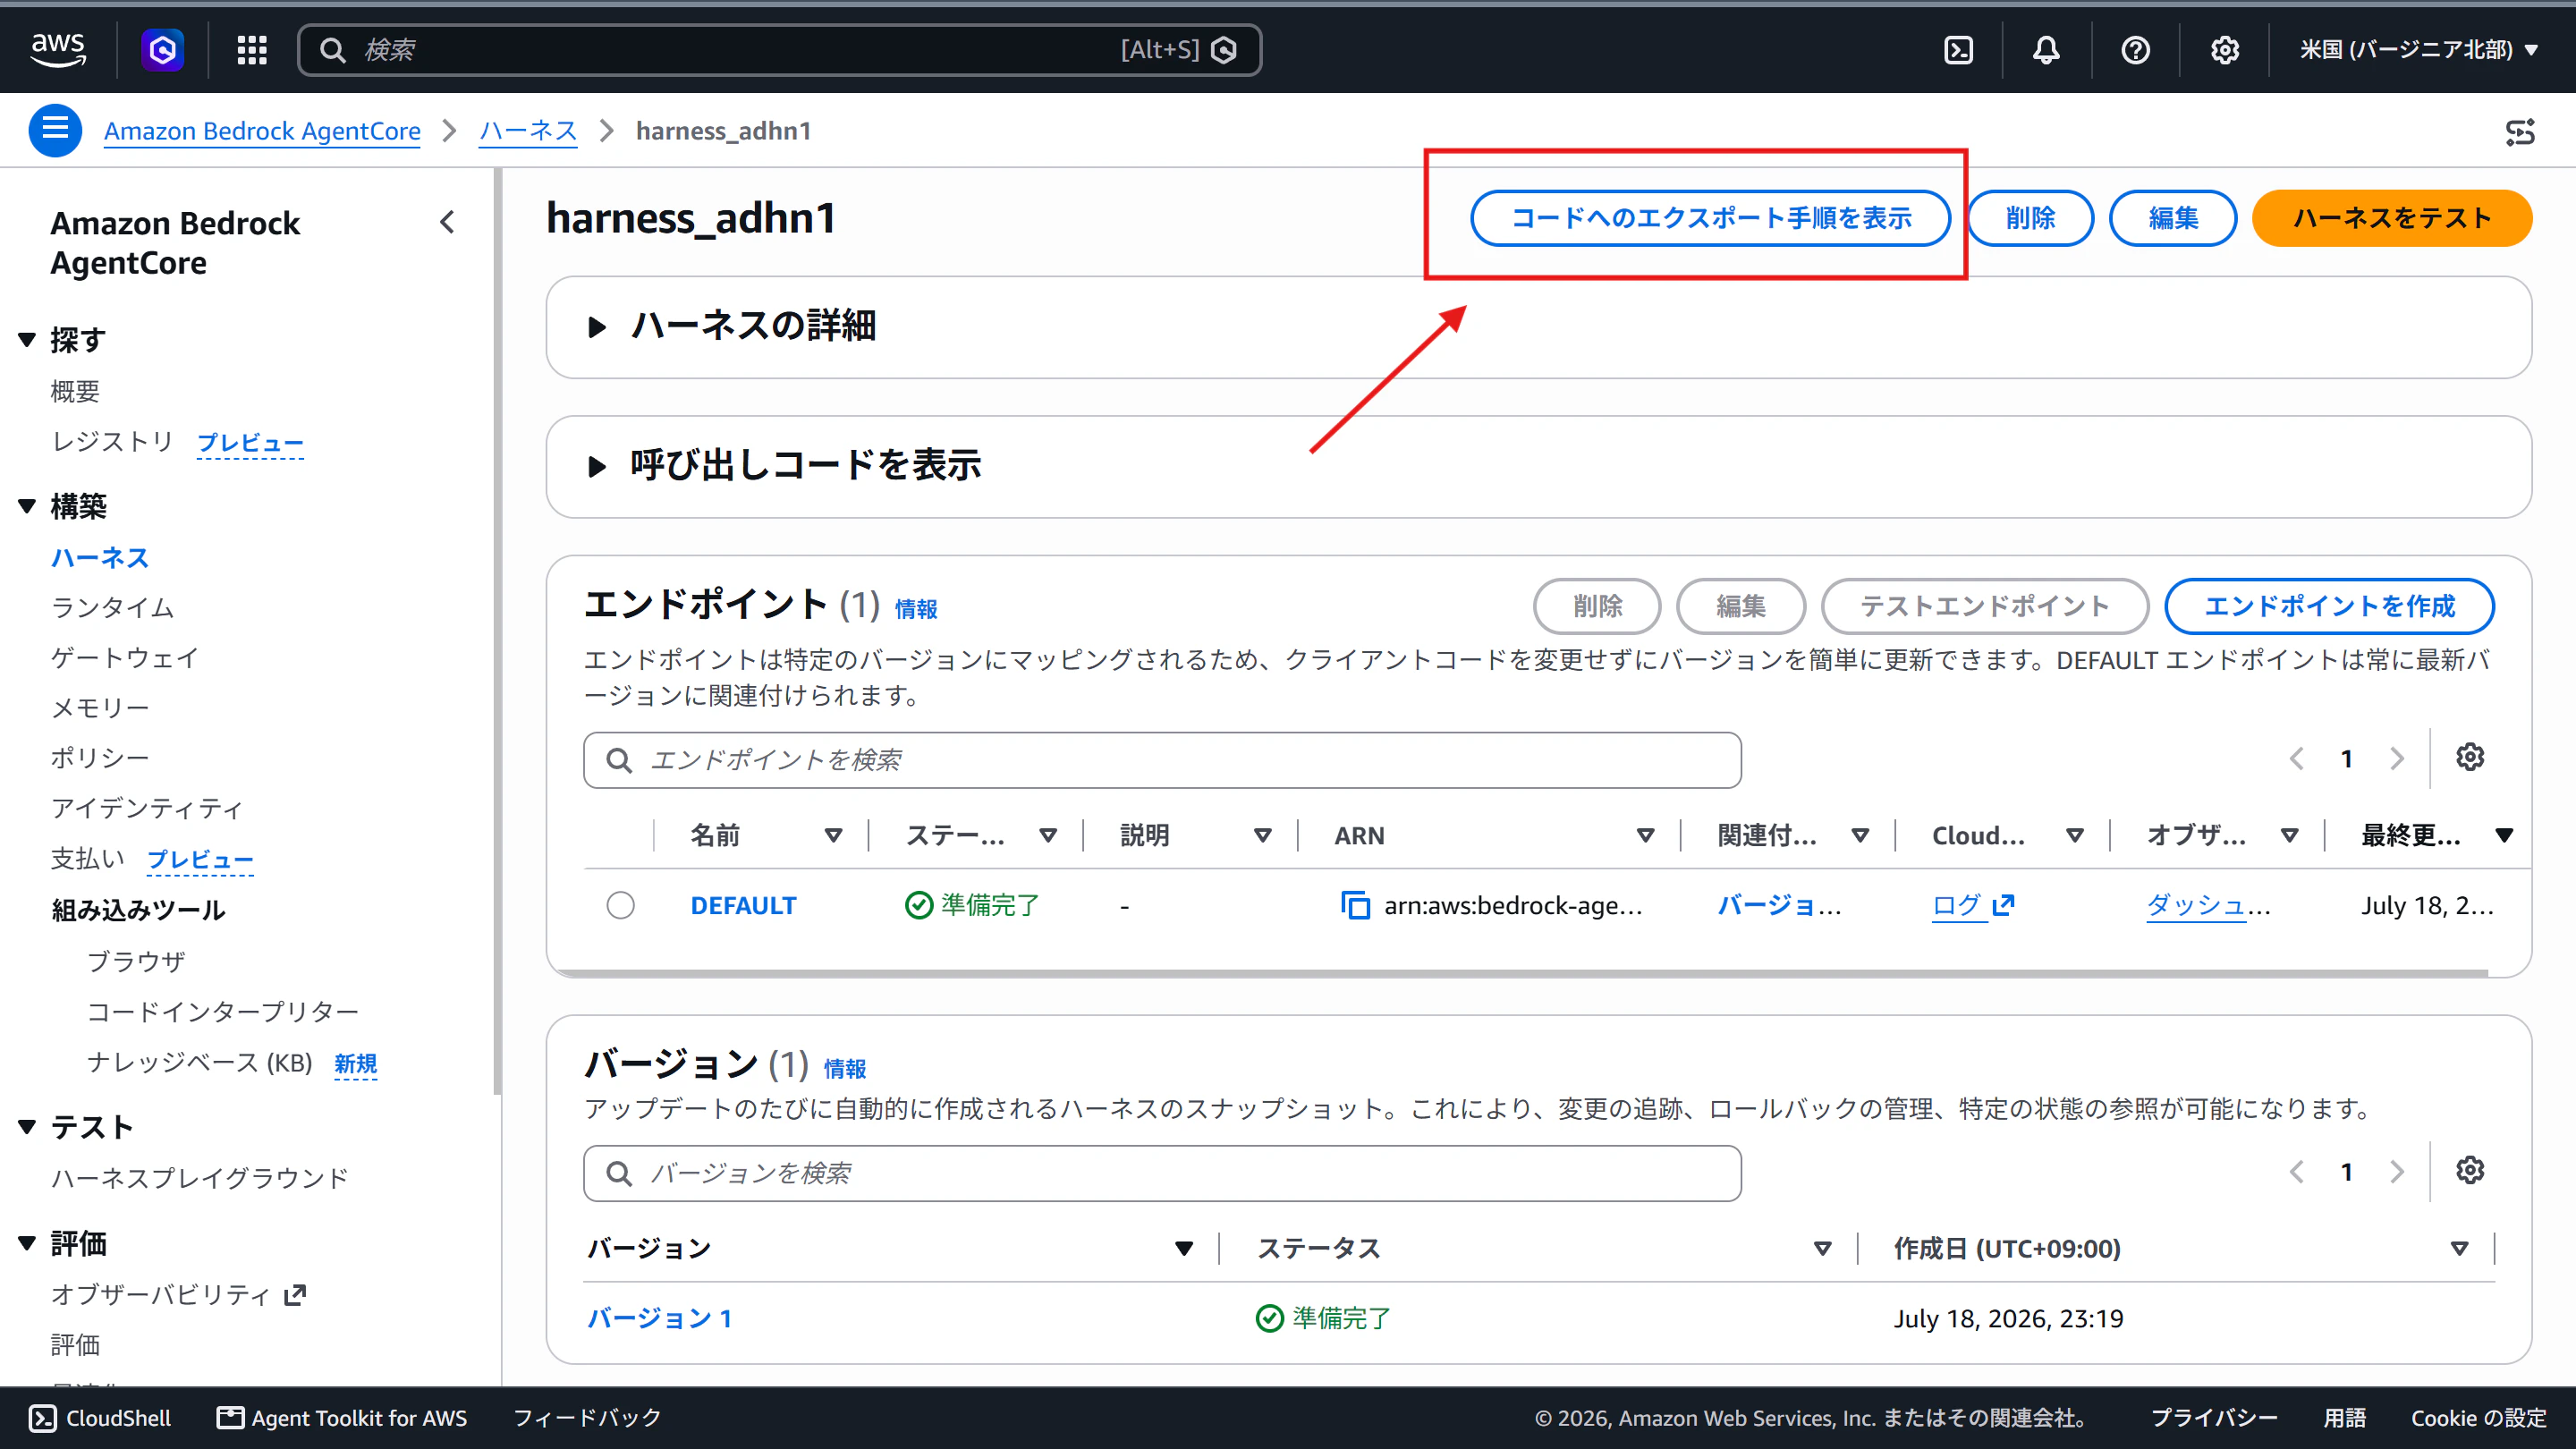This screenshot has height=1449, width=2576.
Task: Click the エンドポイントを検索 search field
Action: point(1162,760)
